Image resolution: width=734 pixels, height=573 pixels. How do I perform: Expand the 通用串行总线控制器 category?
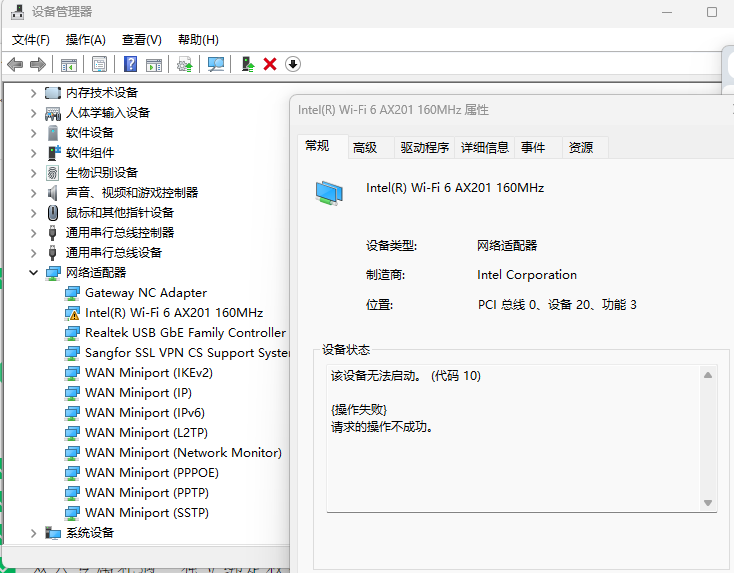[33, 232]
